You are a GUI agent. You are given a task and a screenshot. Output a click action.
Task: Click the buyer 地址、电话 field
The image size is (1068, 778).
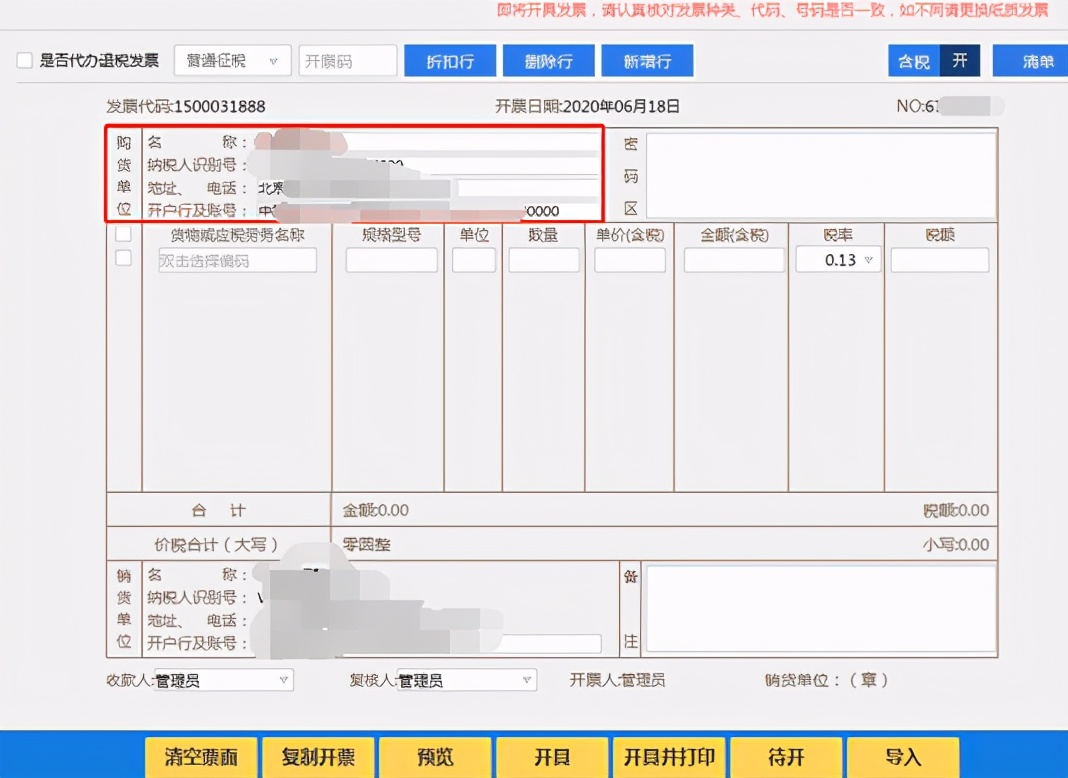click(x=427, y=187)
